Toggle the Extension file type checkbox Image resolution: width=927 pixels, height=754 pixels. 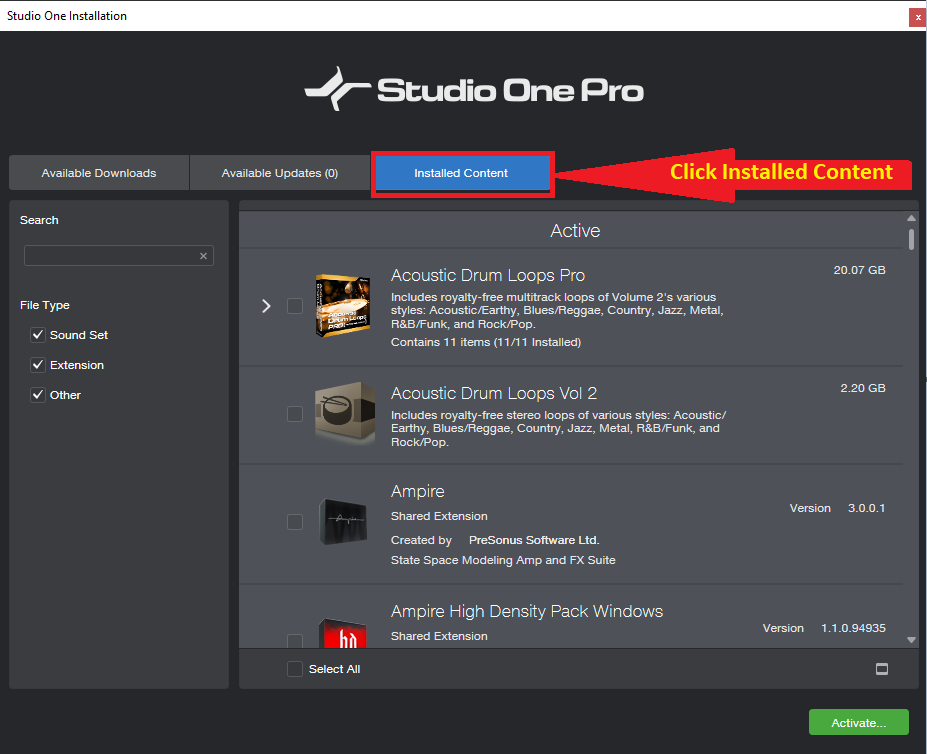(38, 365)
